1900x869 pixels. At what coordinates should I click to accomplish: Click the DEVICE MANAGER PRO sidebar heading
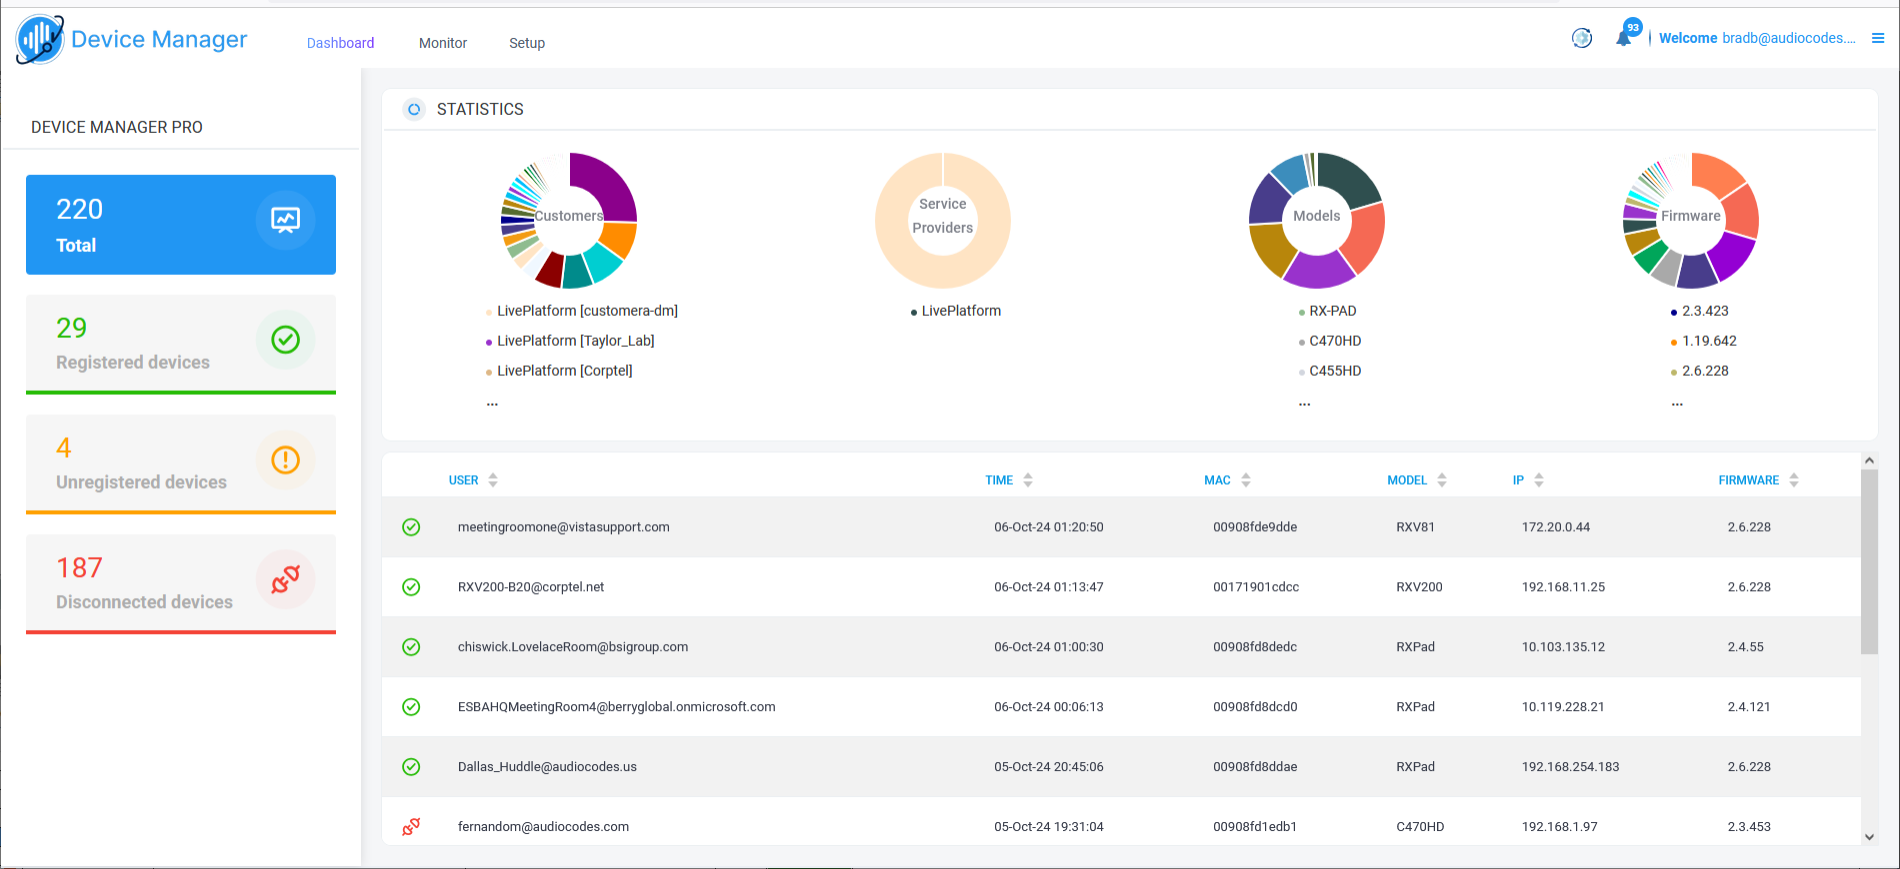point(117,127)
